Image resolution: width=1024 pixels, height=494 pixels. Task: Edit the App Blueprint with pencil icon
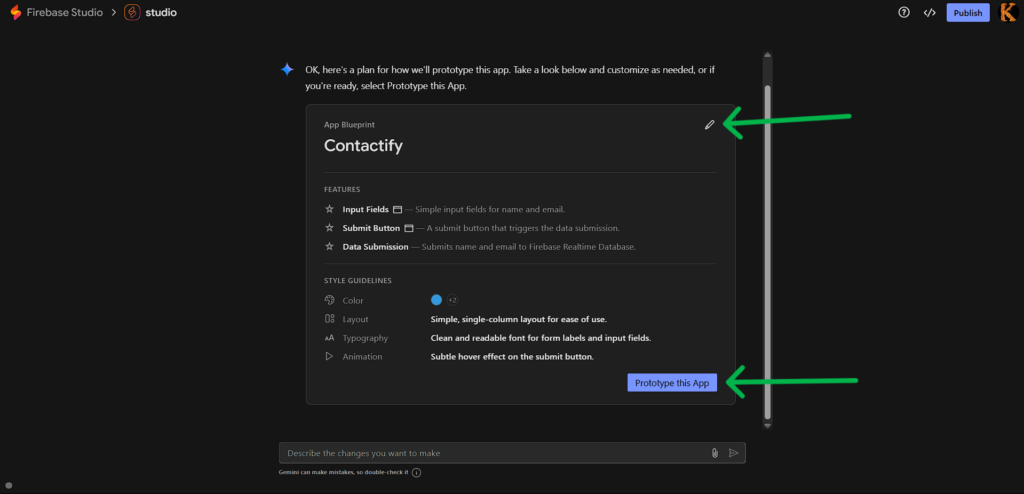point(709,125)
